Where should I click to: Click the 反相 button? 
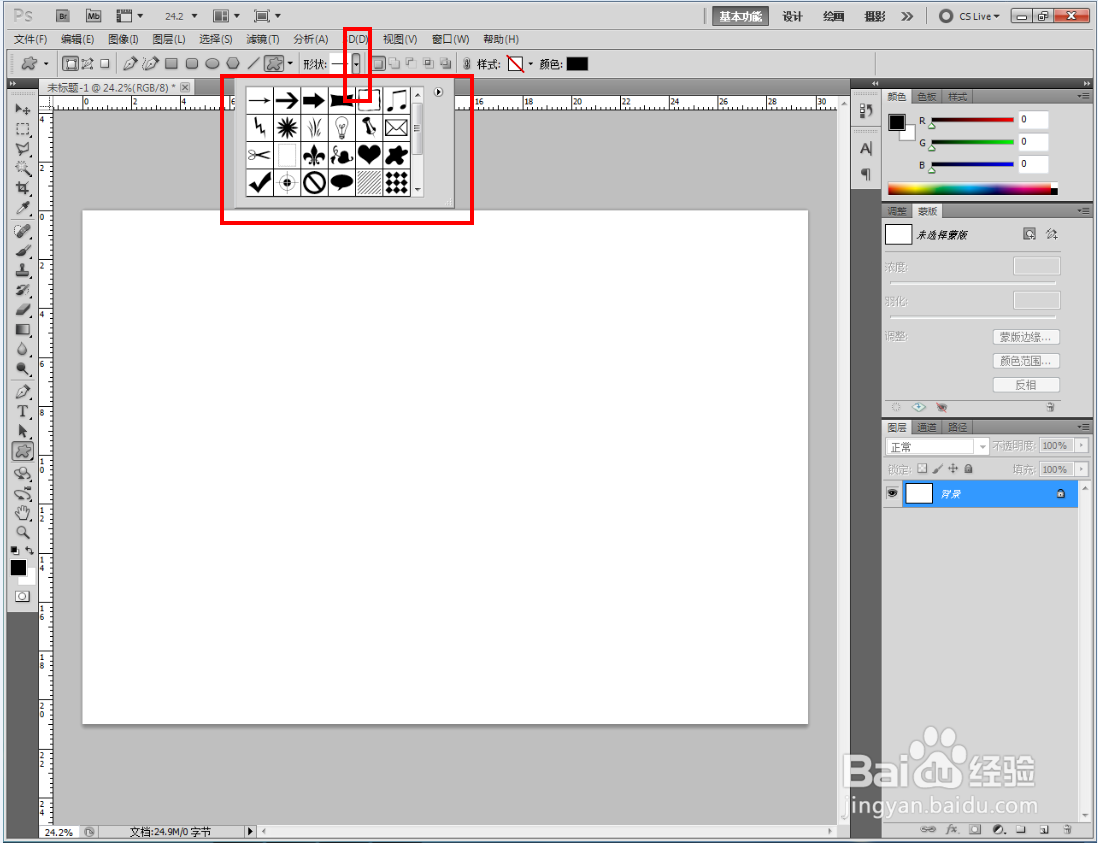click(x=1026, y=384)
